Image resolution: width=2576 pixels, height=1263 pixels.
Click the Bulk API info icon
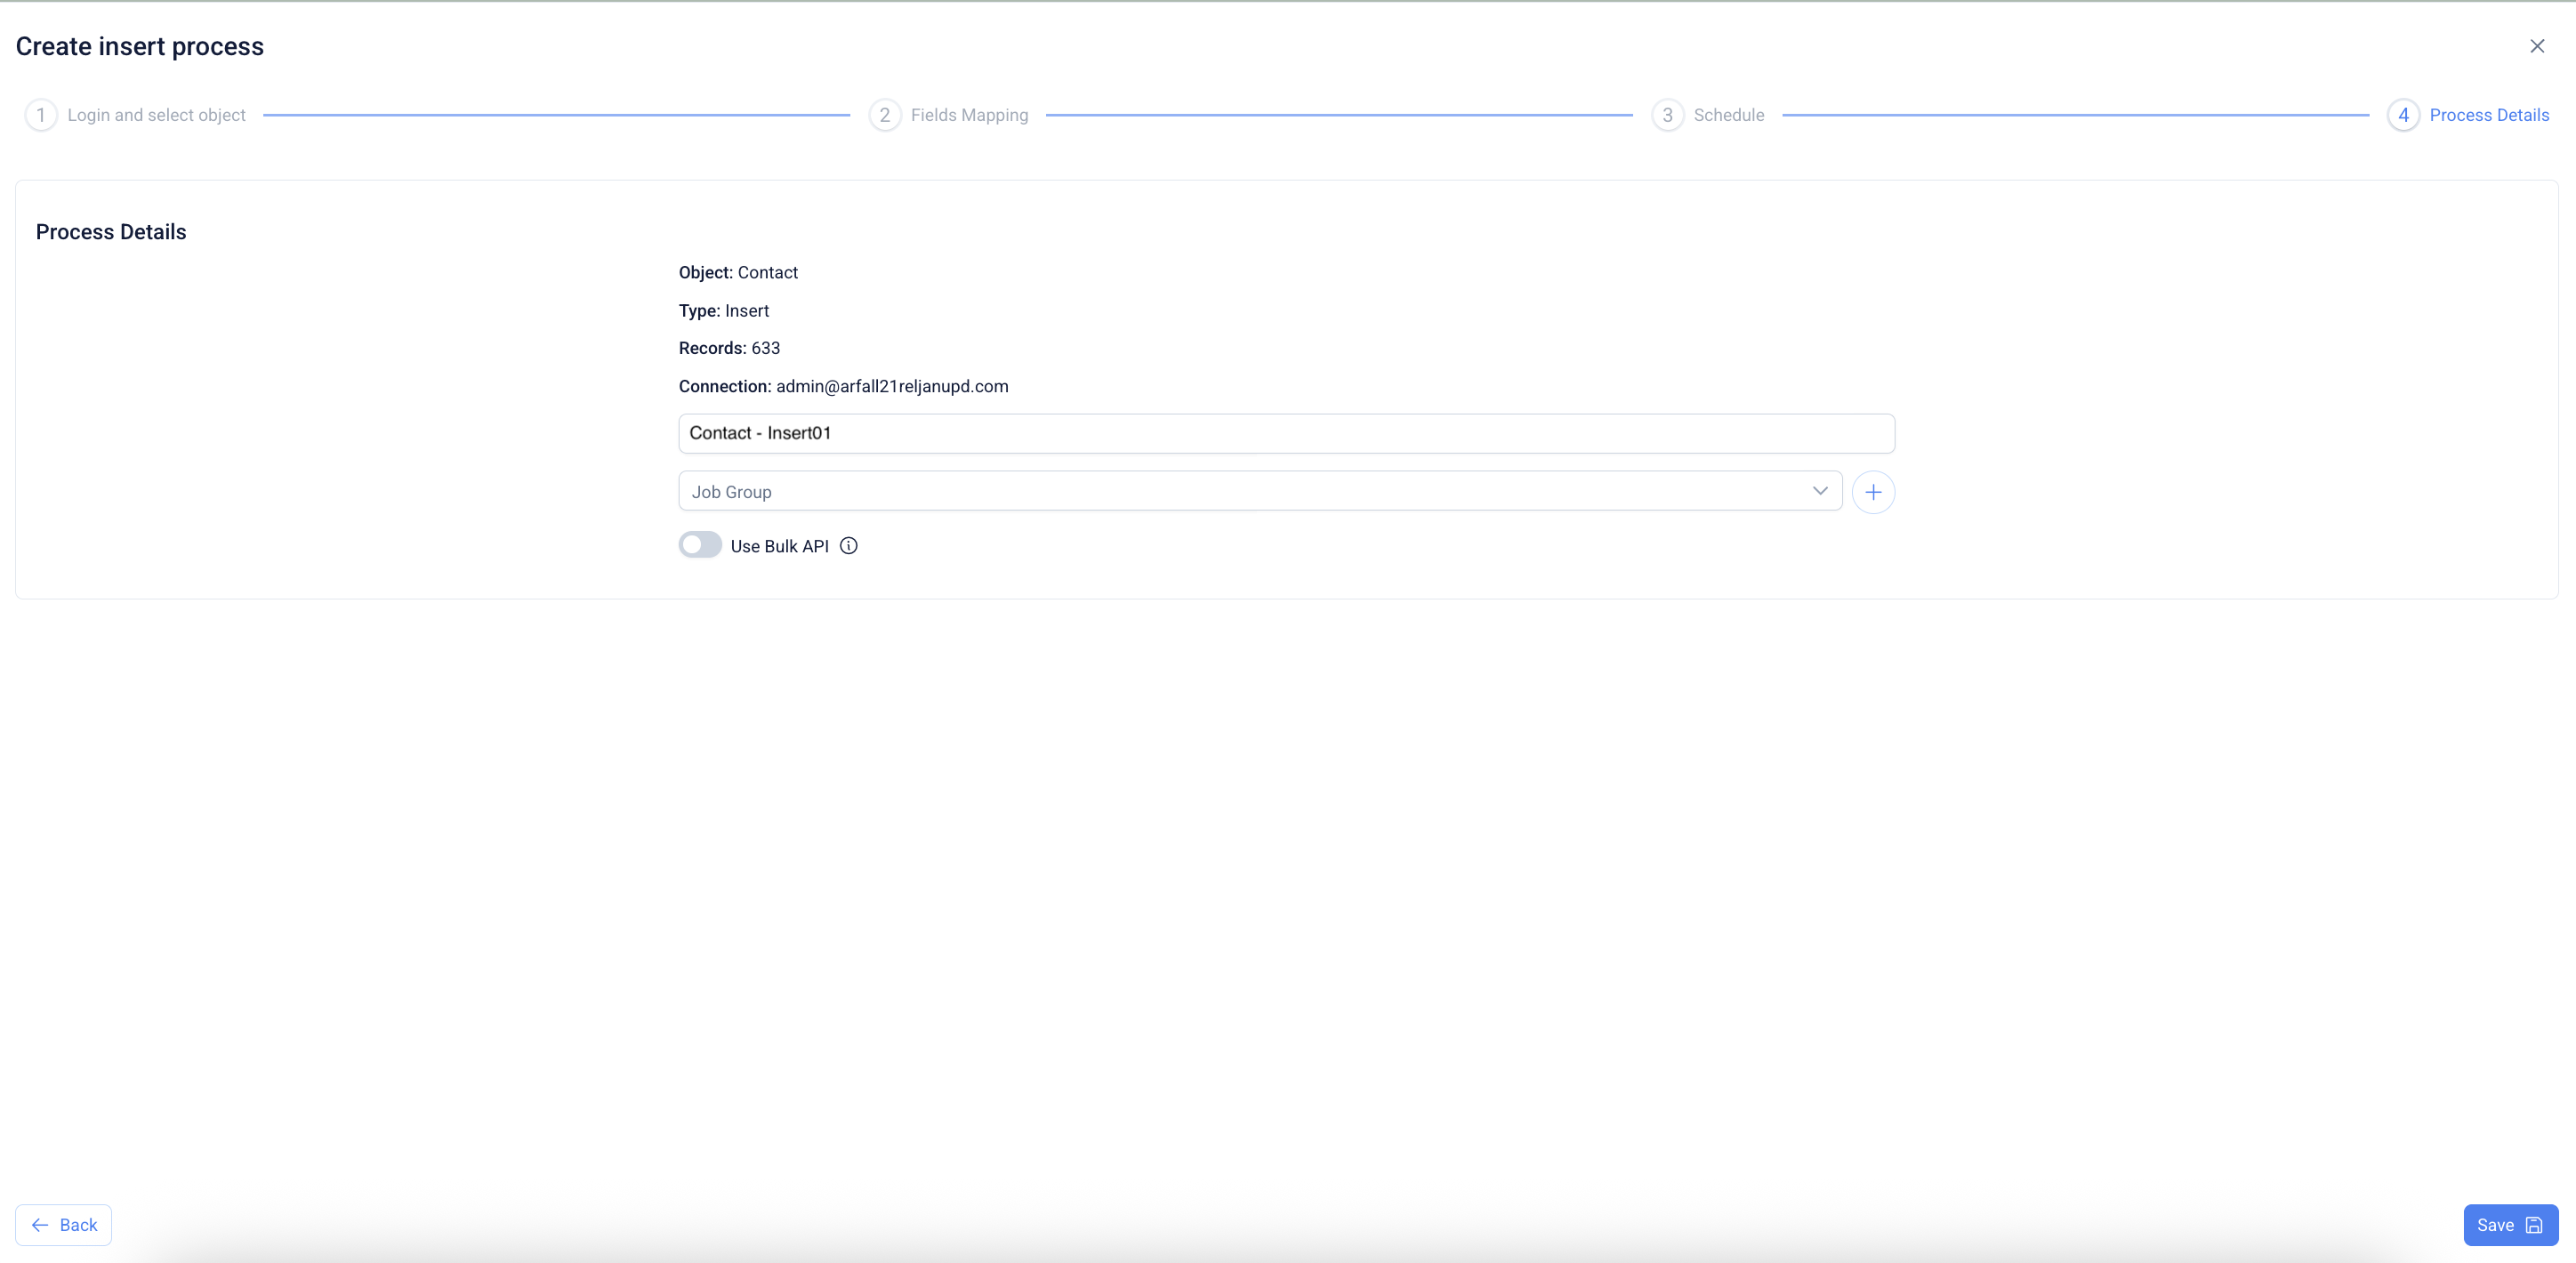pos(848,546)
